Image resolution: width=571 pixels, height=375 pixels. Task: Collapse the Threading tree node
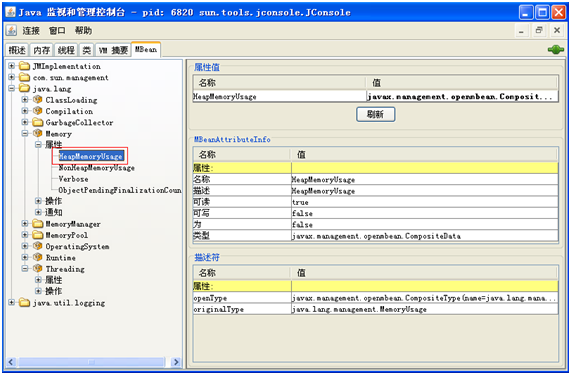pos(25,269)
